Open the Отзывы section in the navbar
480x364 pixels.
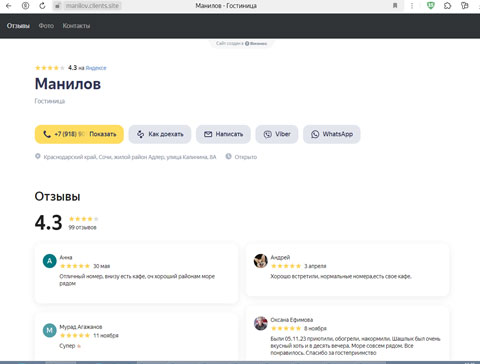18,26
